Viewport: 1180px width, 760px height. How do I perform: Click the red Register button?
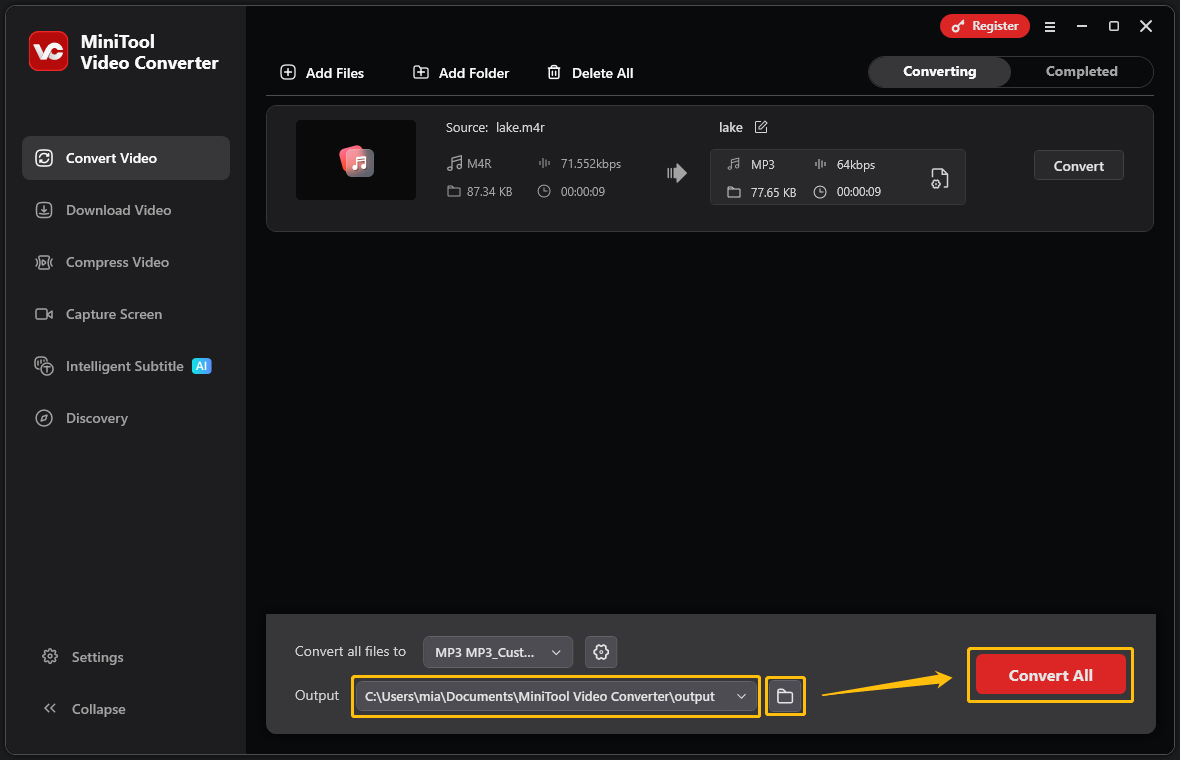[984, 26]
